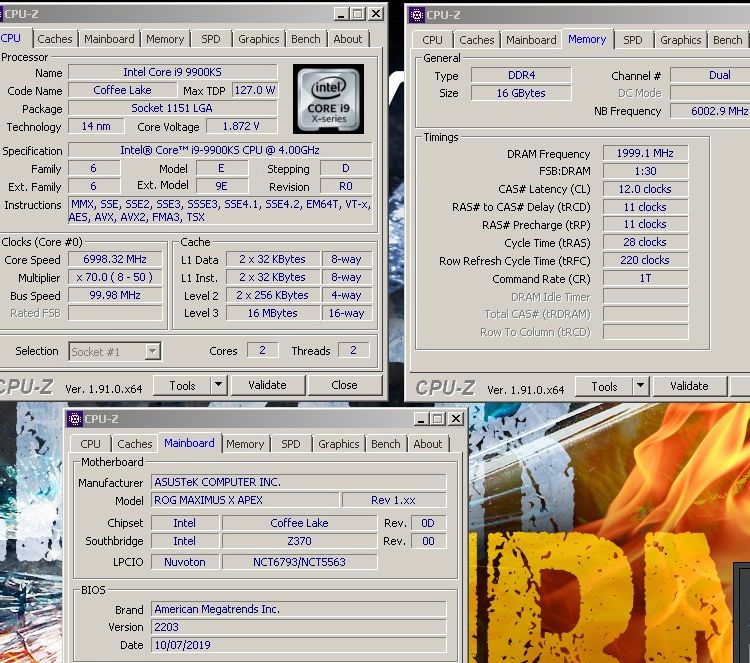Click the LPCIO model 'NCT6793/NCT5563'
This screenshot has width=750, height=663.
(x=299, y=562)
